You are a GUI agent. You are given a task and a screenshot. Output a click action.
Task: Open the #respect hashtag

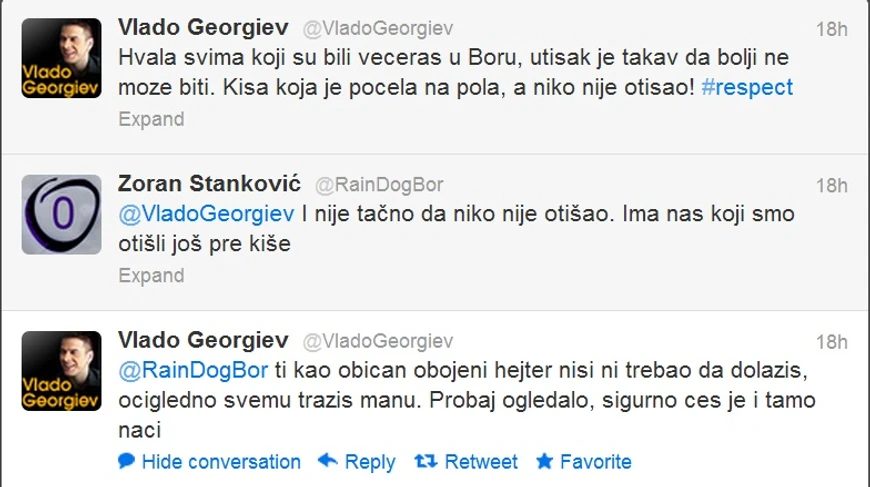(746, 87)
